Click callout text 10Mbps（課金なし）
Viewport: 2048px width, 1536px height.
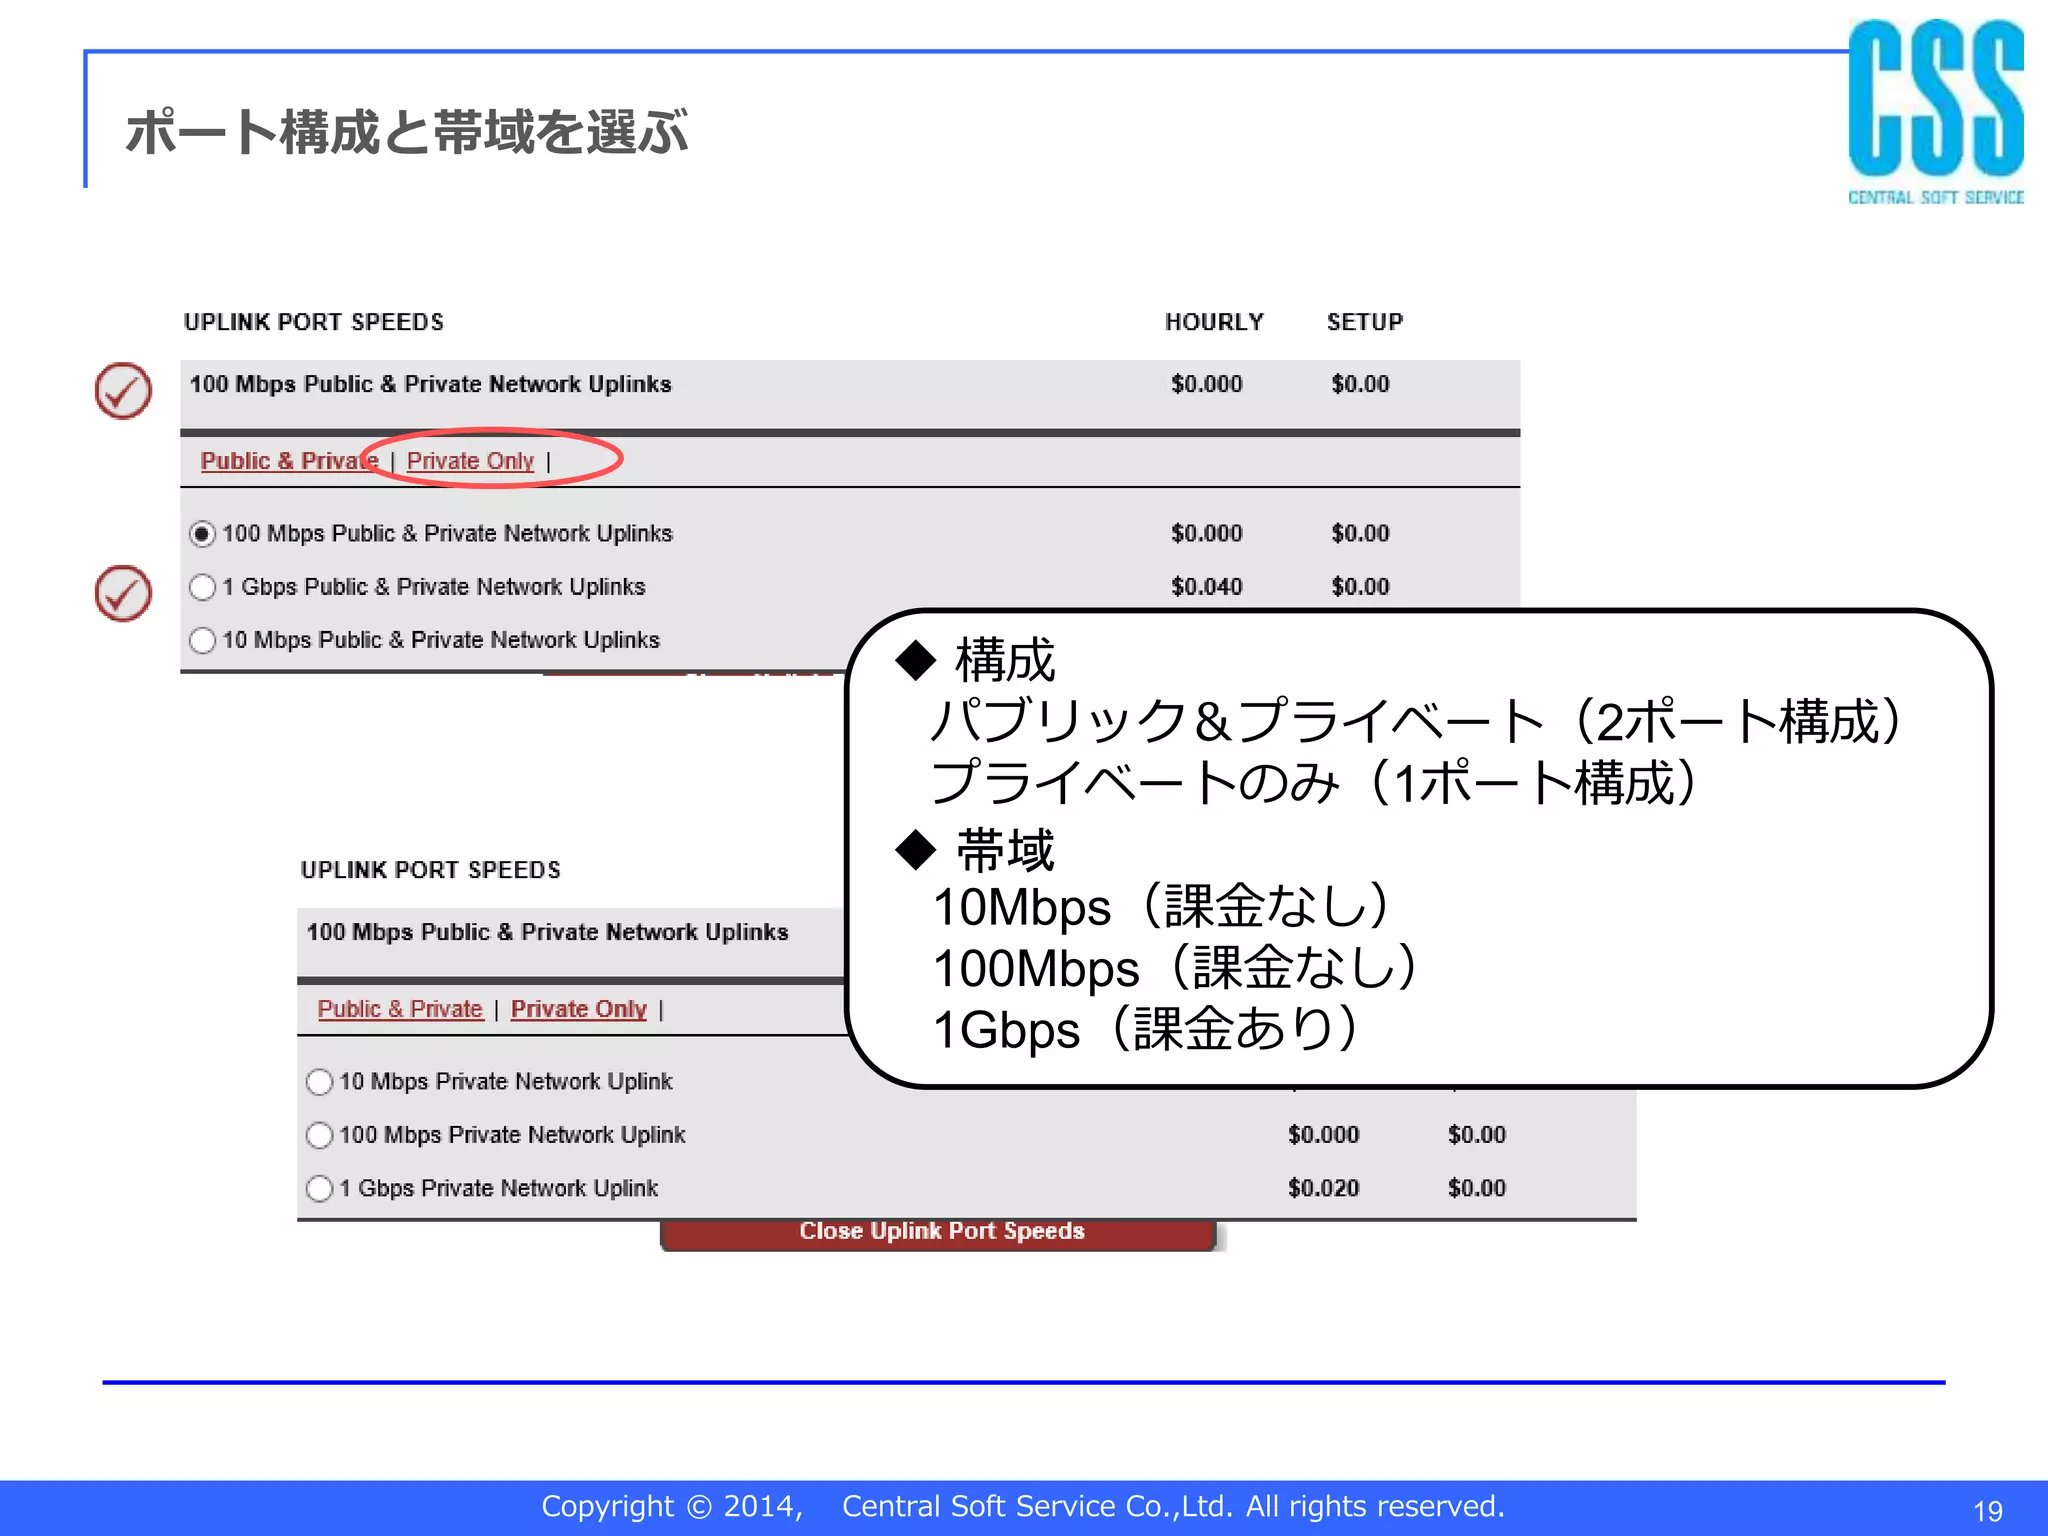[x=1161, y=906]
